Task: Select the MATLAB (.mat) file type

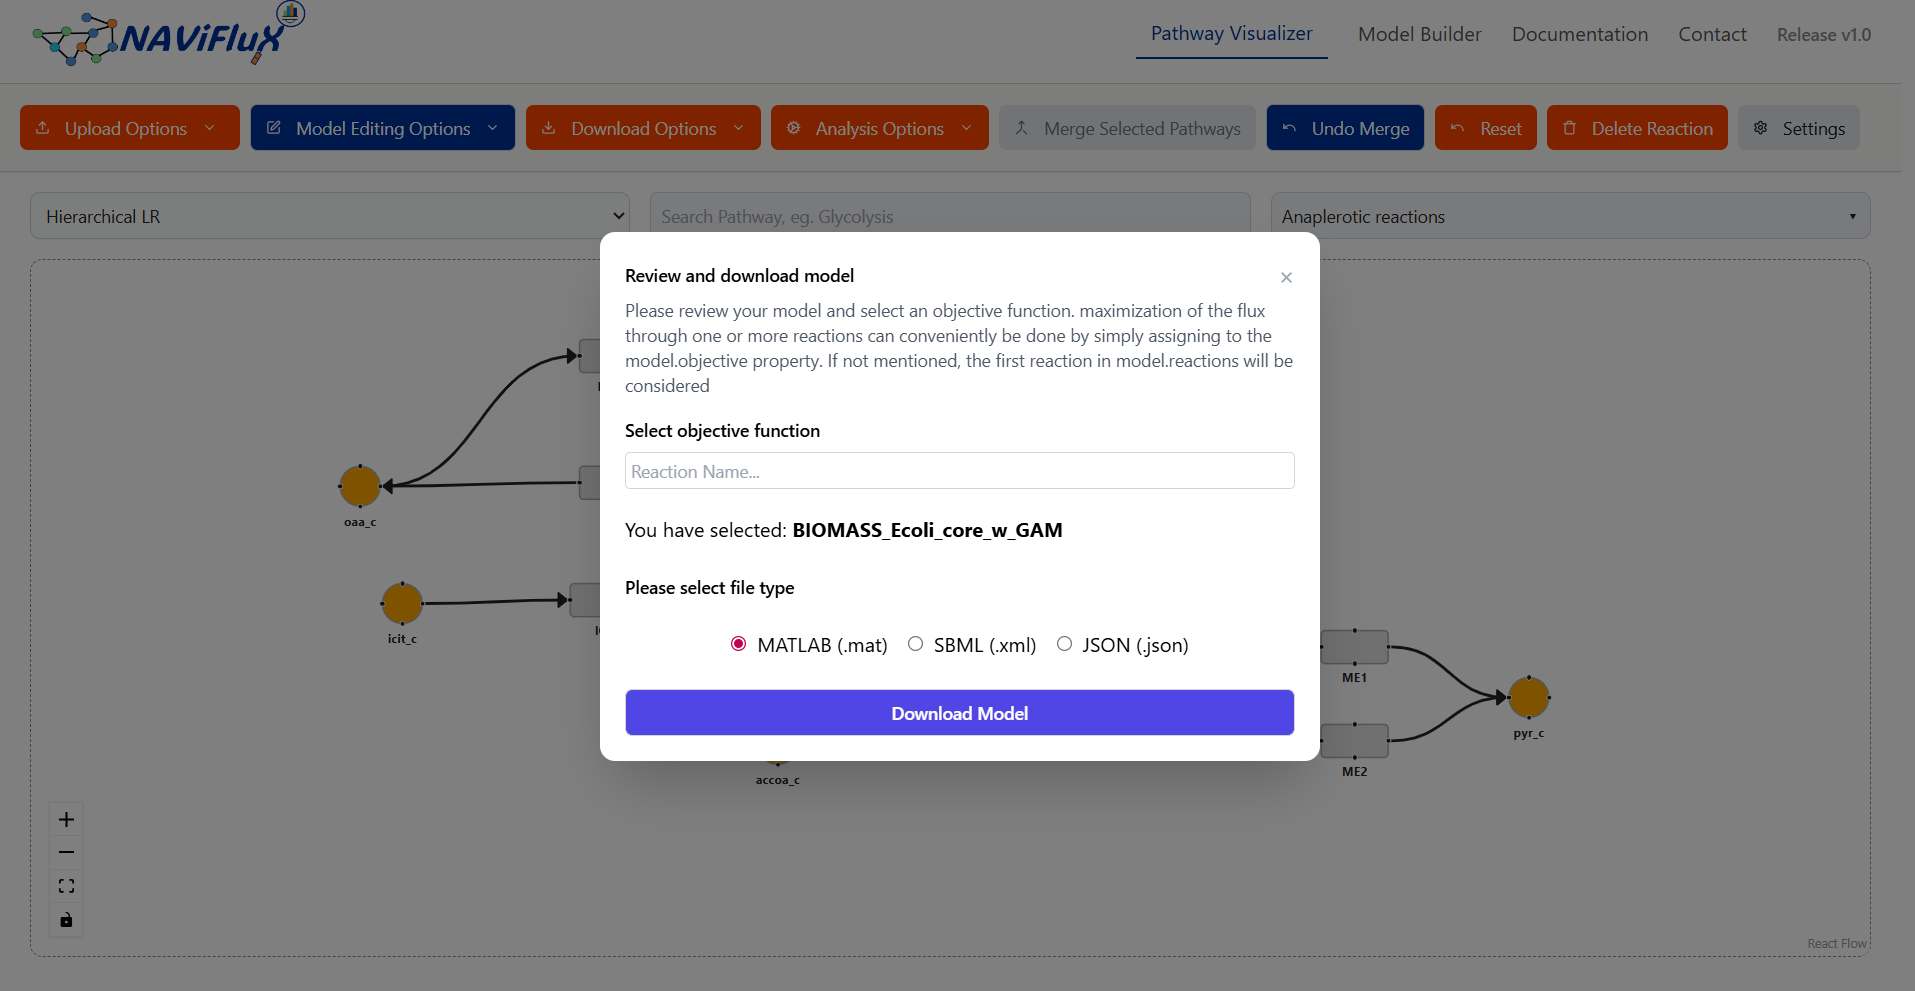Action: [738, 644]
